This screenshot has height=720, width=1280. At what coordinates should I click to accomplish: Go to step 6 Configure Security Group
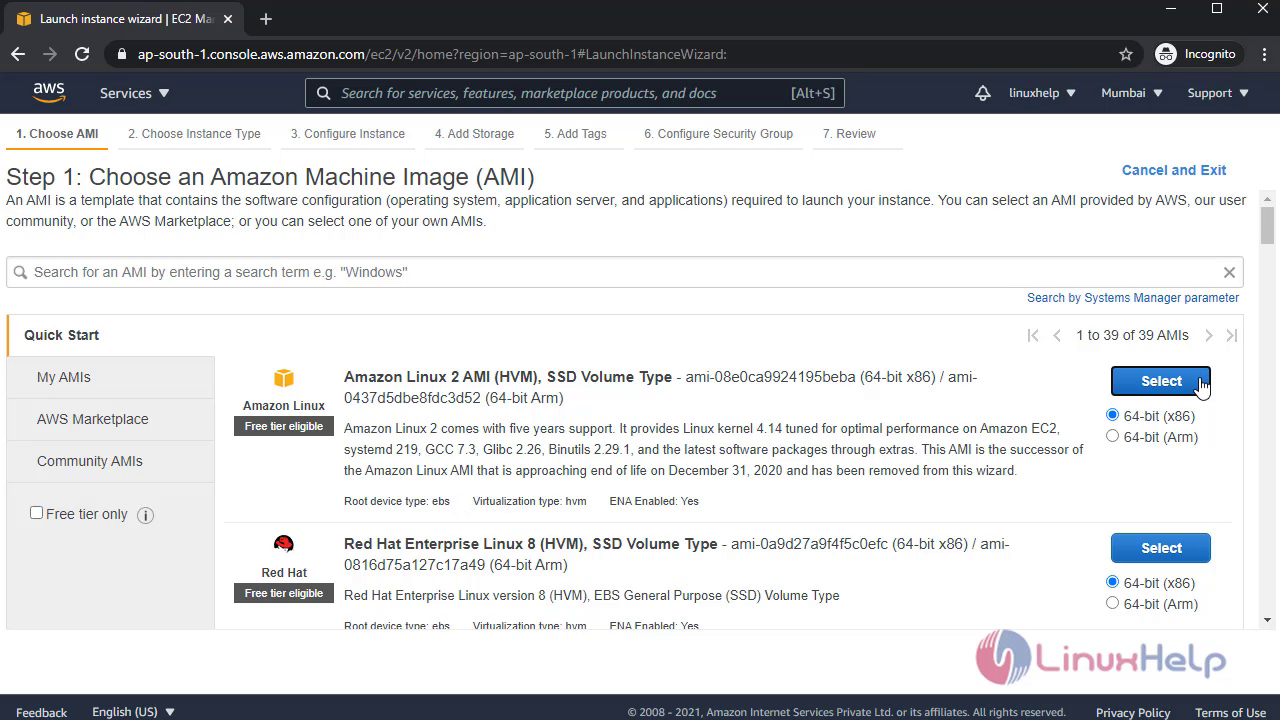point(718,134)
